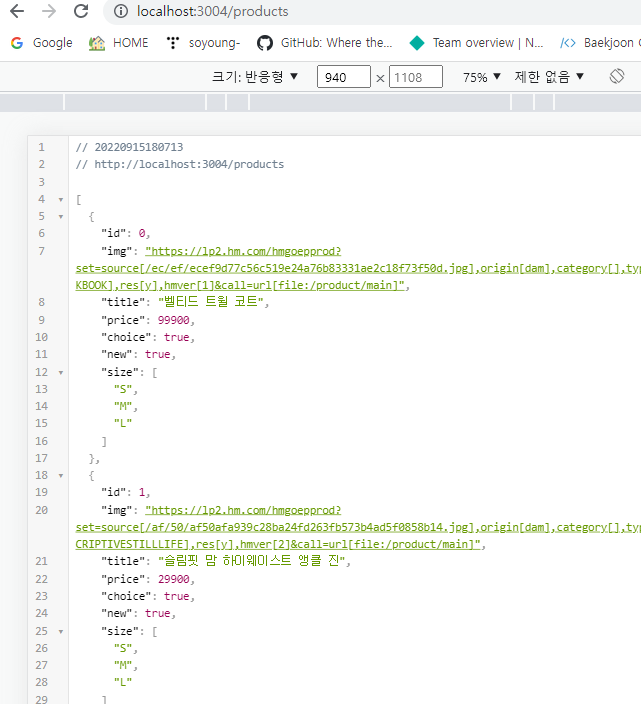Click the localhost:3004/products address bar URL
The height and width of the screenshot is (704, 641).
tap(213, 11)
